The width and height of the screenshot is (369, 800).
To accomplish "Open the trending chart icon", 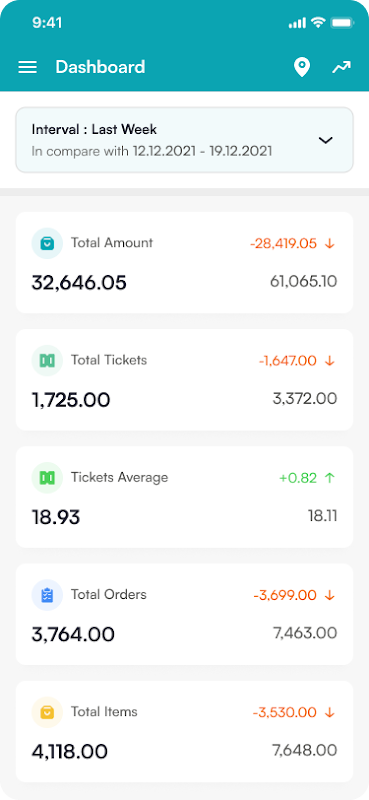I will point(341,67).
